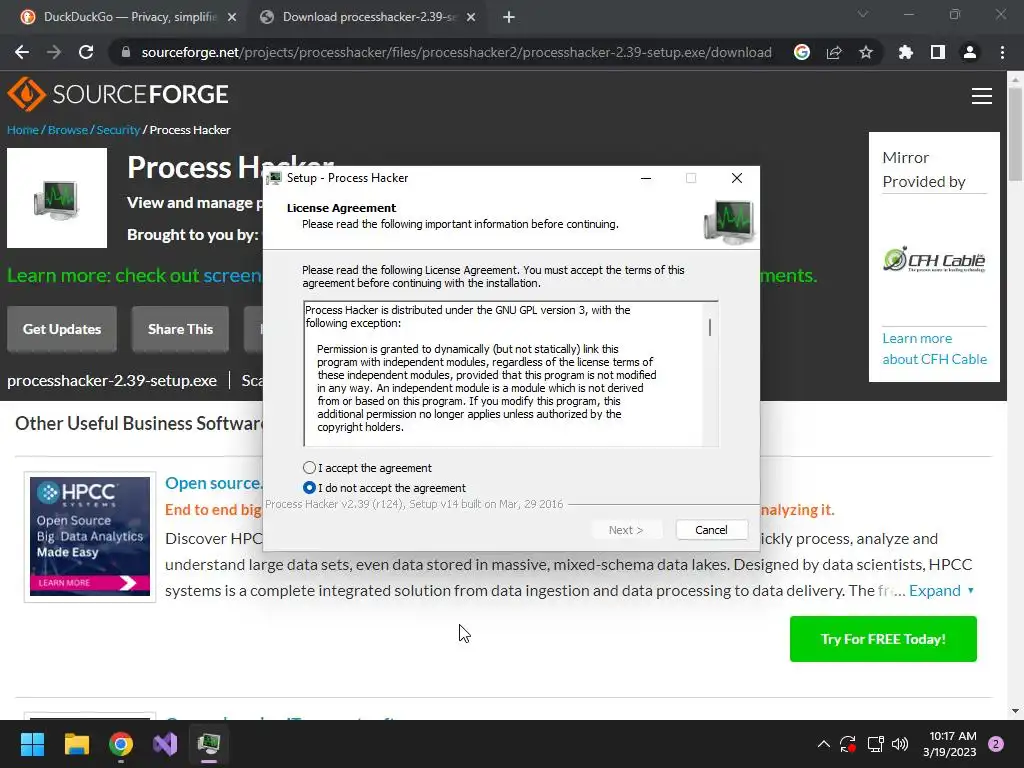Image resolution: width=1024 pixels, height=768 pixels.
Task: Close the Download processhacker tab
Action: coord(471,18)
